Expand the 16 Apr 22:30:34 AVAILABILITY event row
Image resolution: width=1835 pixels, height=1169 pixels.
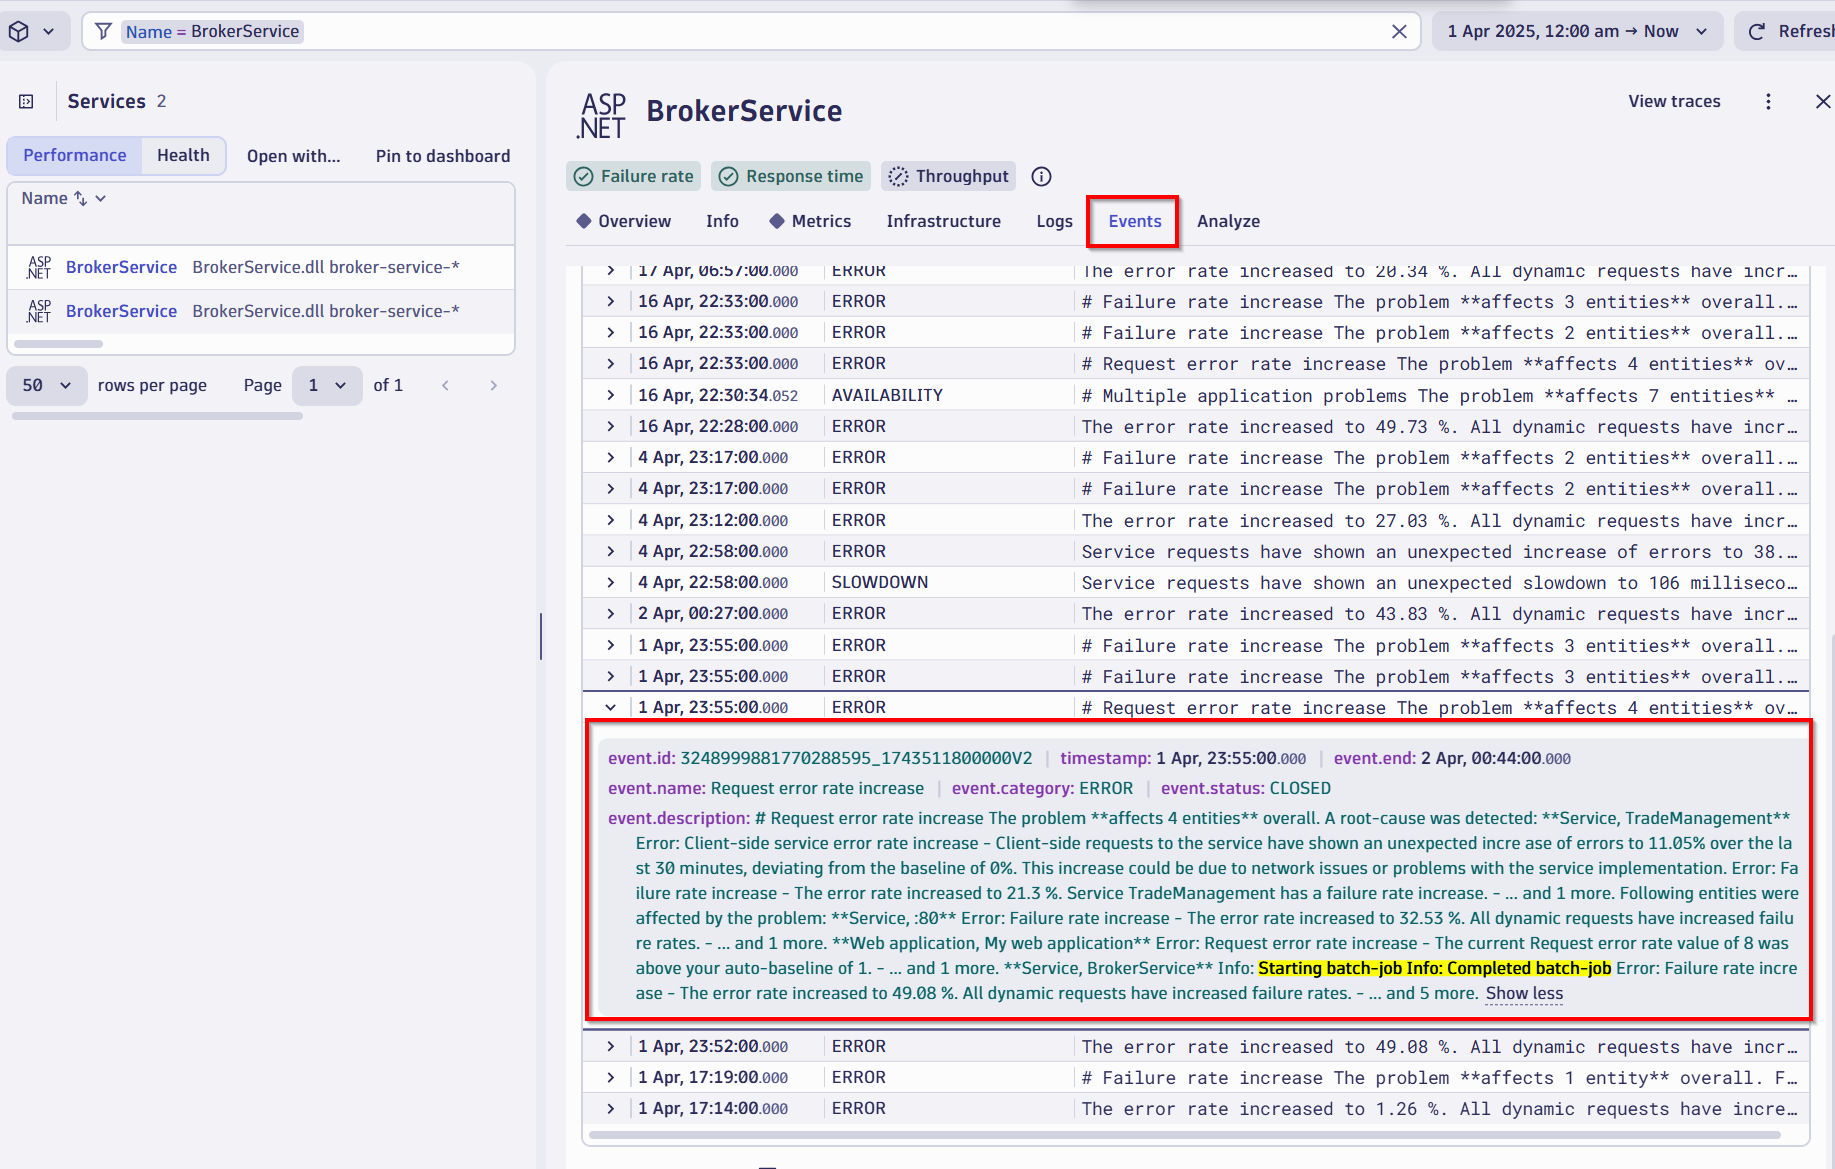(x=610, y=396)
